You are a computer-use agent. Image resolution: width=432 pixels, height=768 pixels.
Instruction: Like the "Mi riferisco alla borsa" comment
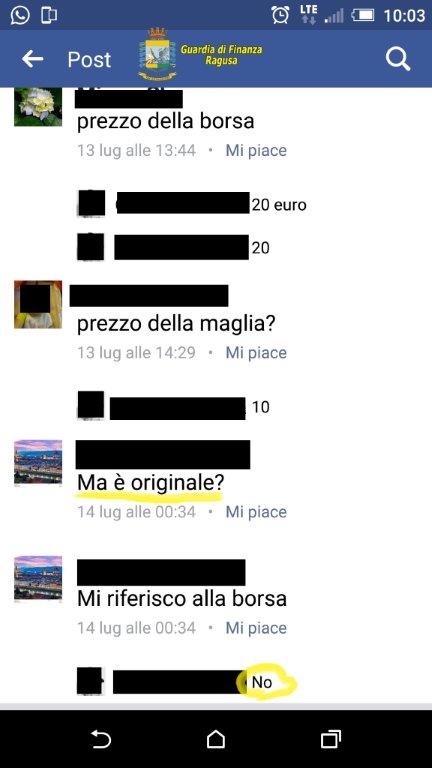tap(256, 628)
